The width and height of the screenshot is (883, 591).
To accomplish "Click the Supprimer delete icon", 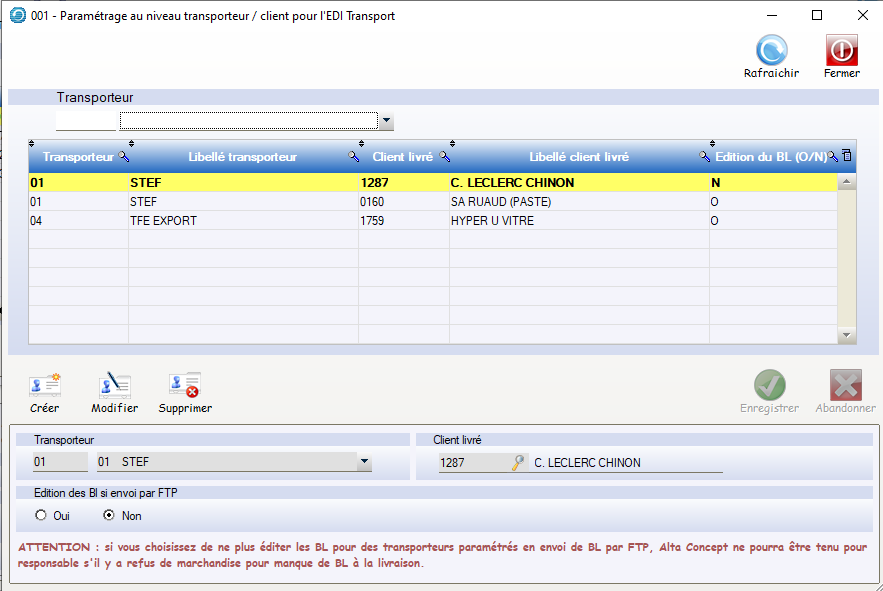I will (x=185, y=386).
